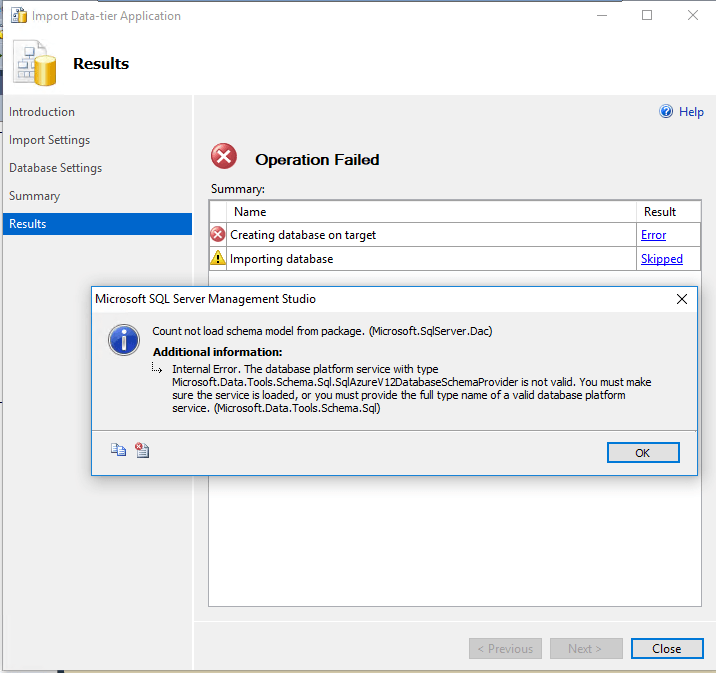Screen dimensions: 716x673
Task: Open the Error result link
Action: [x=653, y=235]
